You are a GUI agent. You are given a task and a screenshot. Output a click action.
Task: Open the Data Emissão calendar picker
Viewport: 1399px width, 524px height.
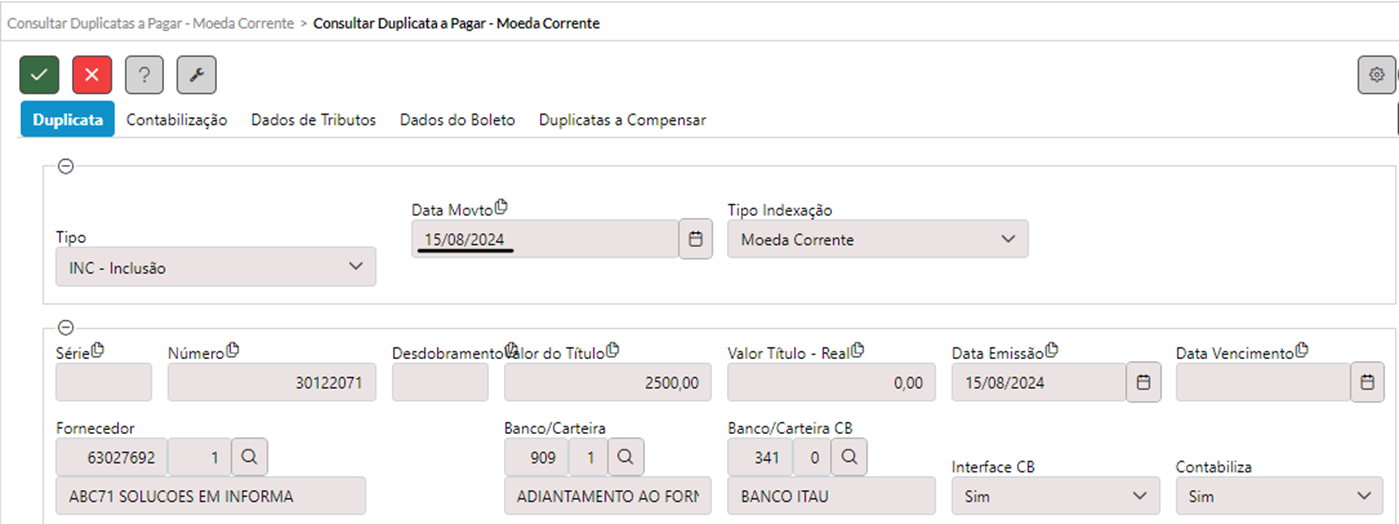[1144, 382]
